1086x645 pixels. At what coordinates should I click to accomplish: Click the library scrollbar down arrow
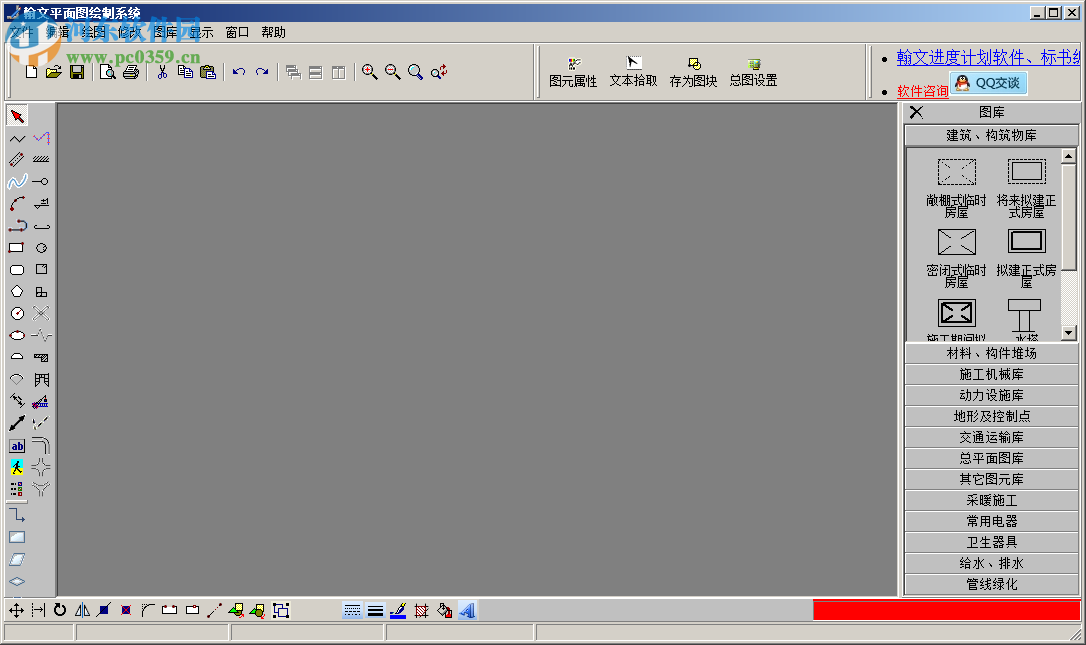click(1068, 333)
